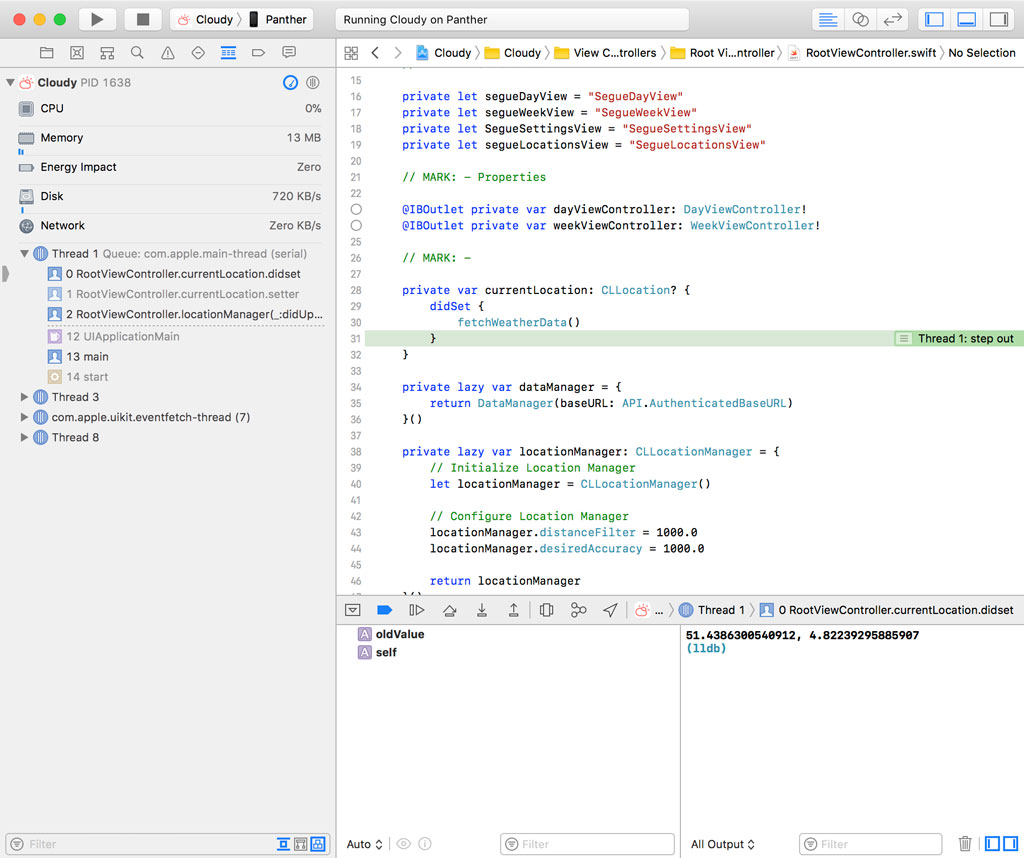Open the Debug Memory Graph tool
The image size is (1024, 858).
[578, 610]
